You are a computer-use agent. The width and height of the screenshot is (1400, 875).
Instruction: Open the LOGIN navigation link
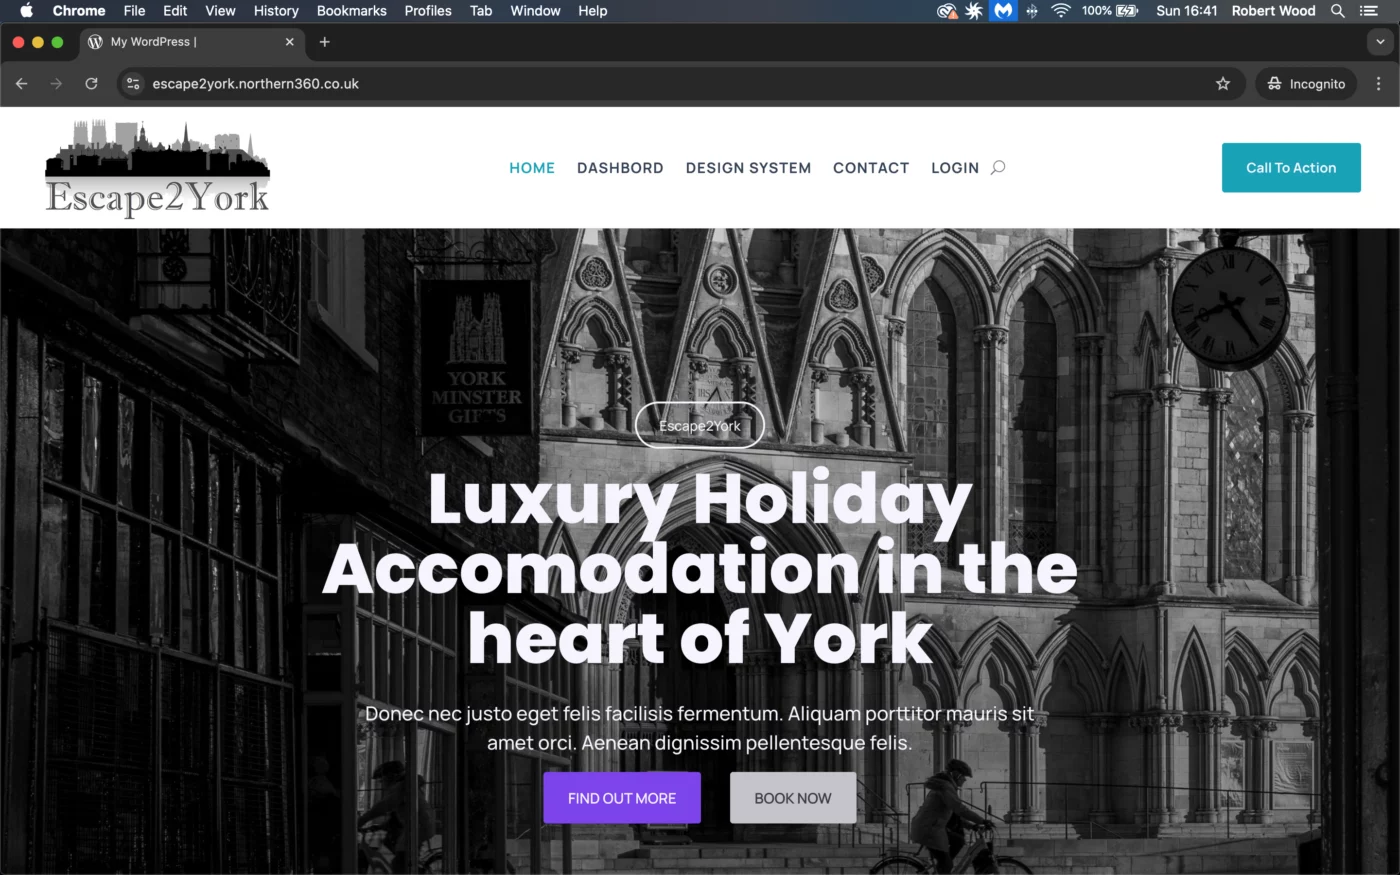[955, 168]
